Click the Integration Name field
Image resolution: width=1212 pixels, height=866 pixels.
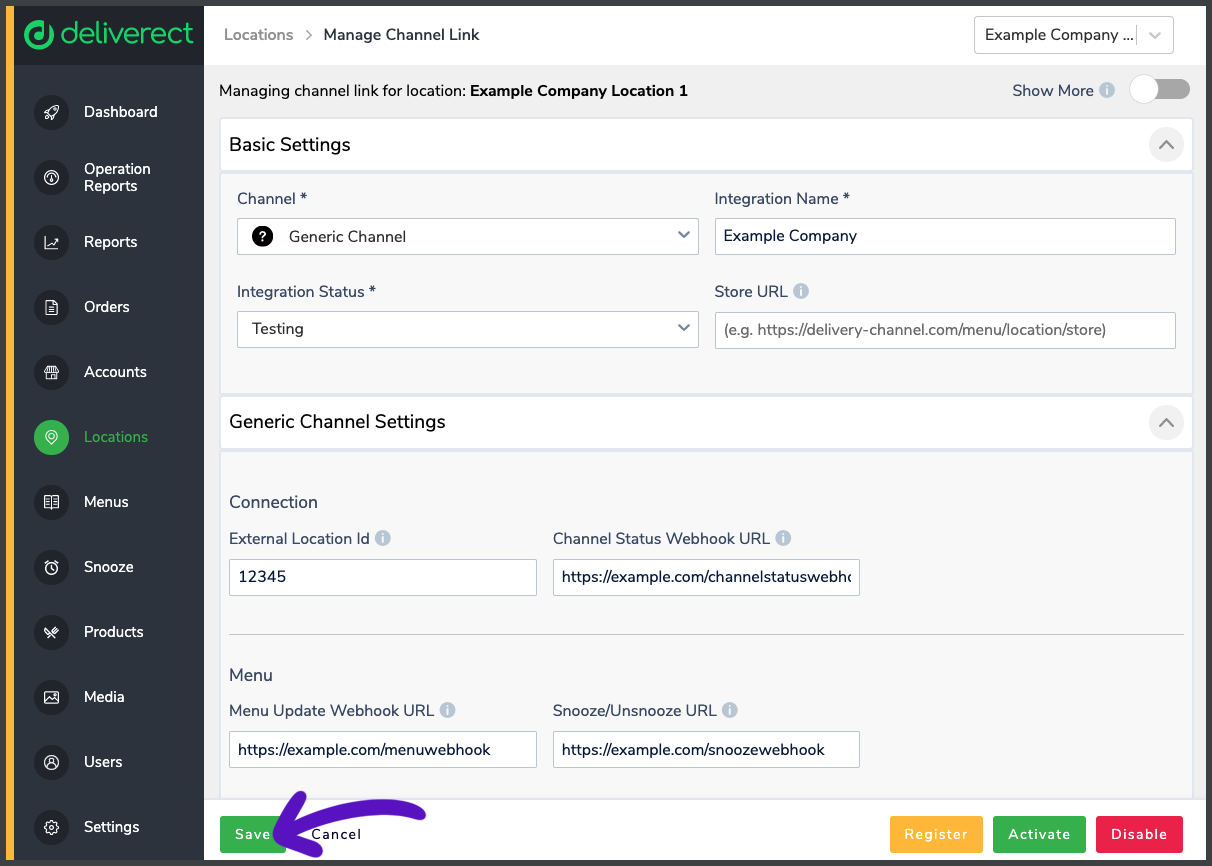945,236
